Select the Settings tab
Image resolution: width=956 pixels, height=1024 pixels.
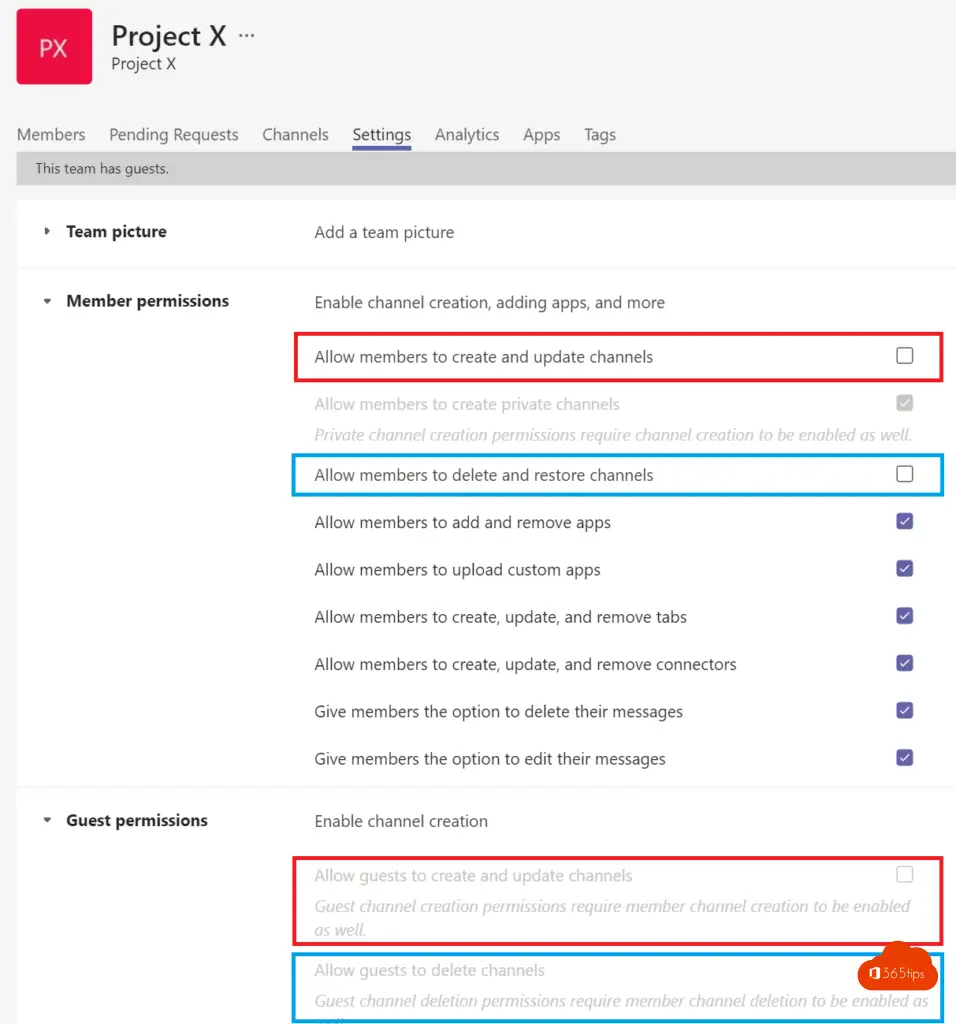pyautogui.click(x=381, y=135)
